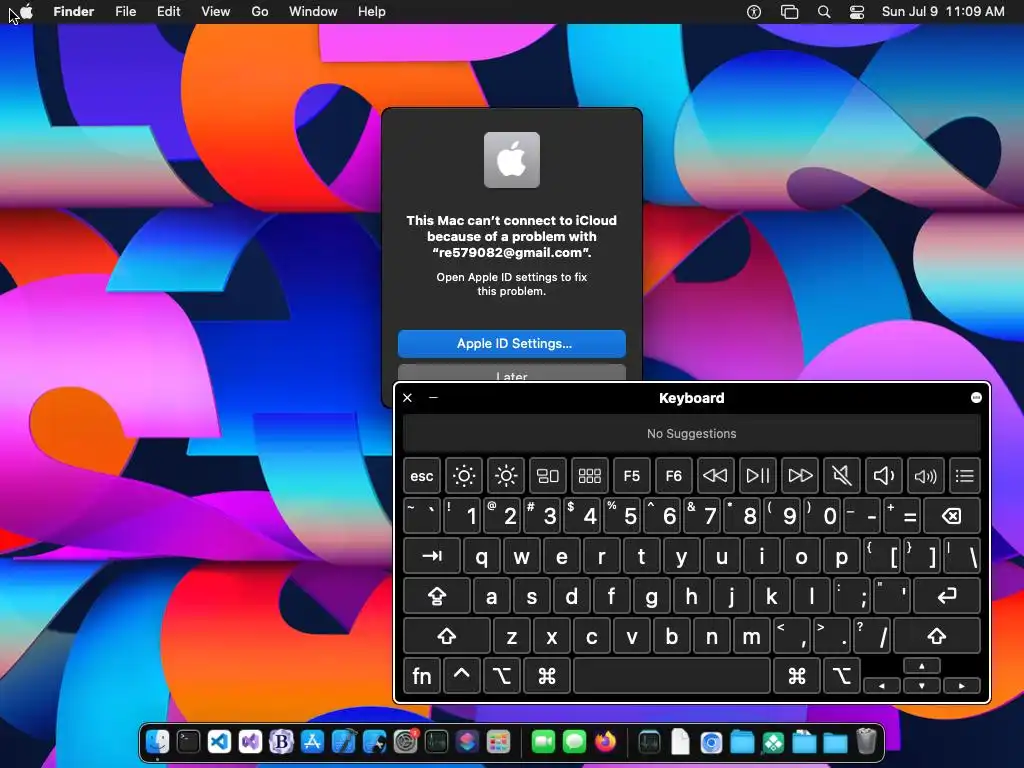The height and width of the screenshot is (768, 1024).
Task: Open Visual Studio Code in the Dock
Action: click(219, 742)
